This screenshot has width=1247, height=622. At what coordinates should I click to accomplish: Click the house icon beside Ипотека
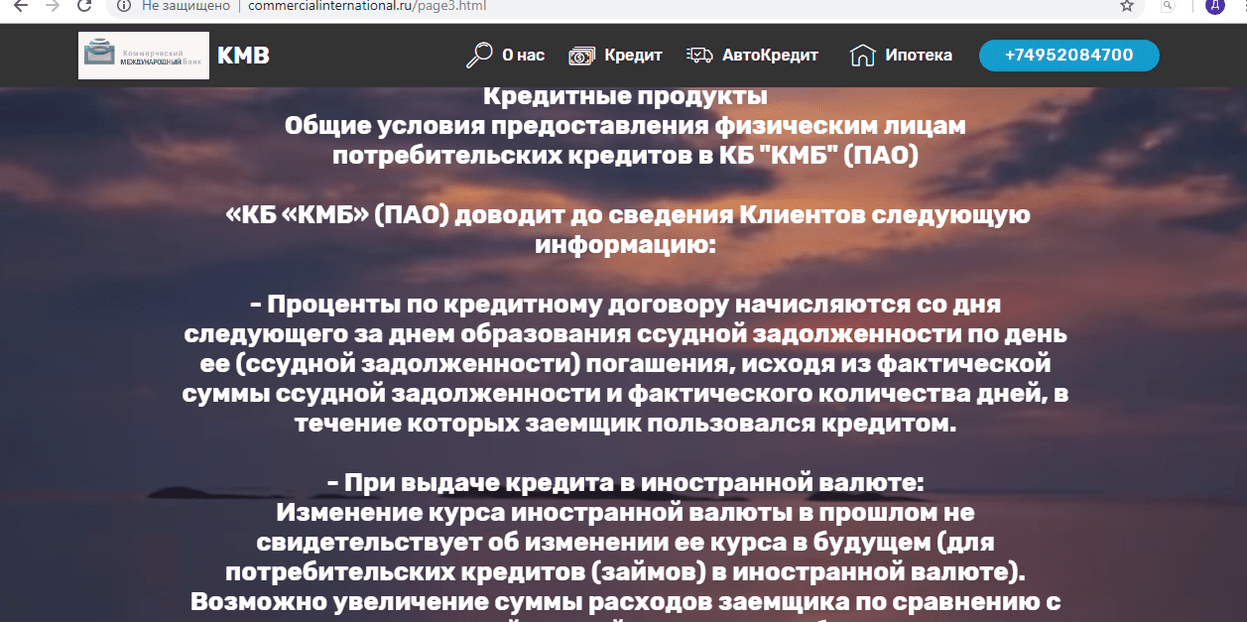pyautogui.click(x=862, y=55)
